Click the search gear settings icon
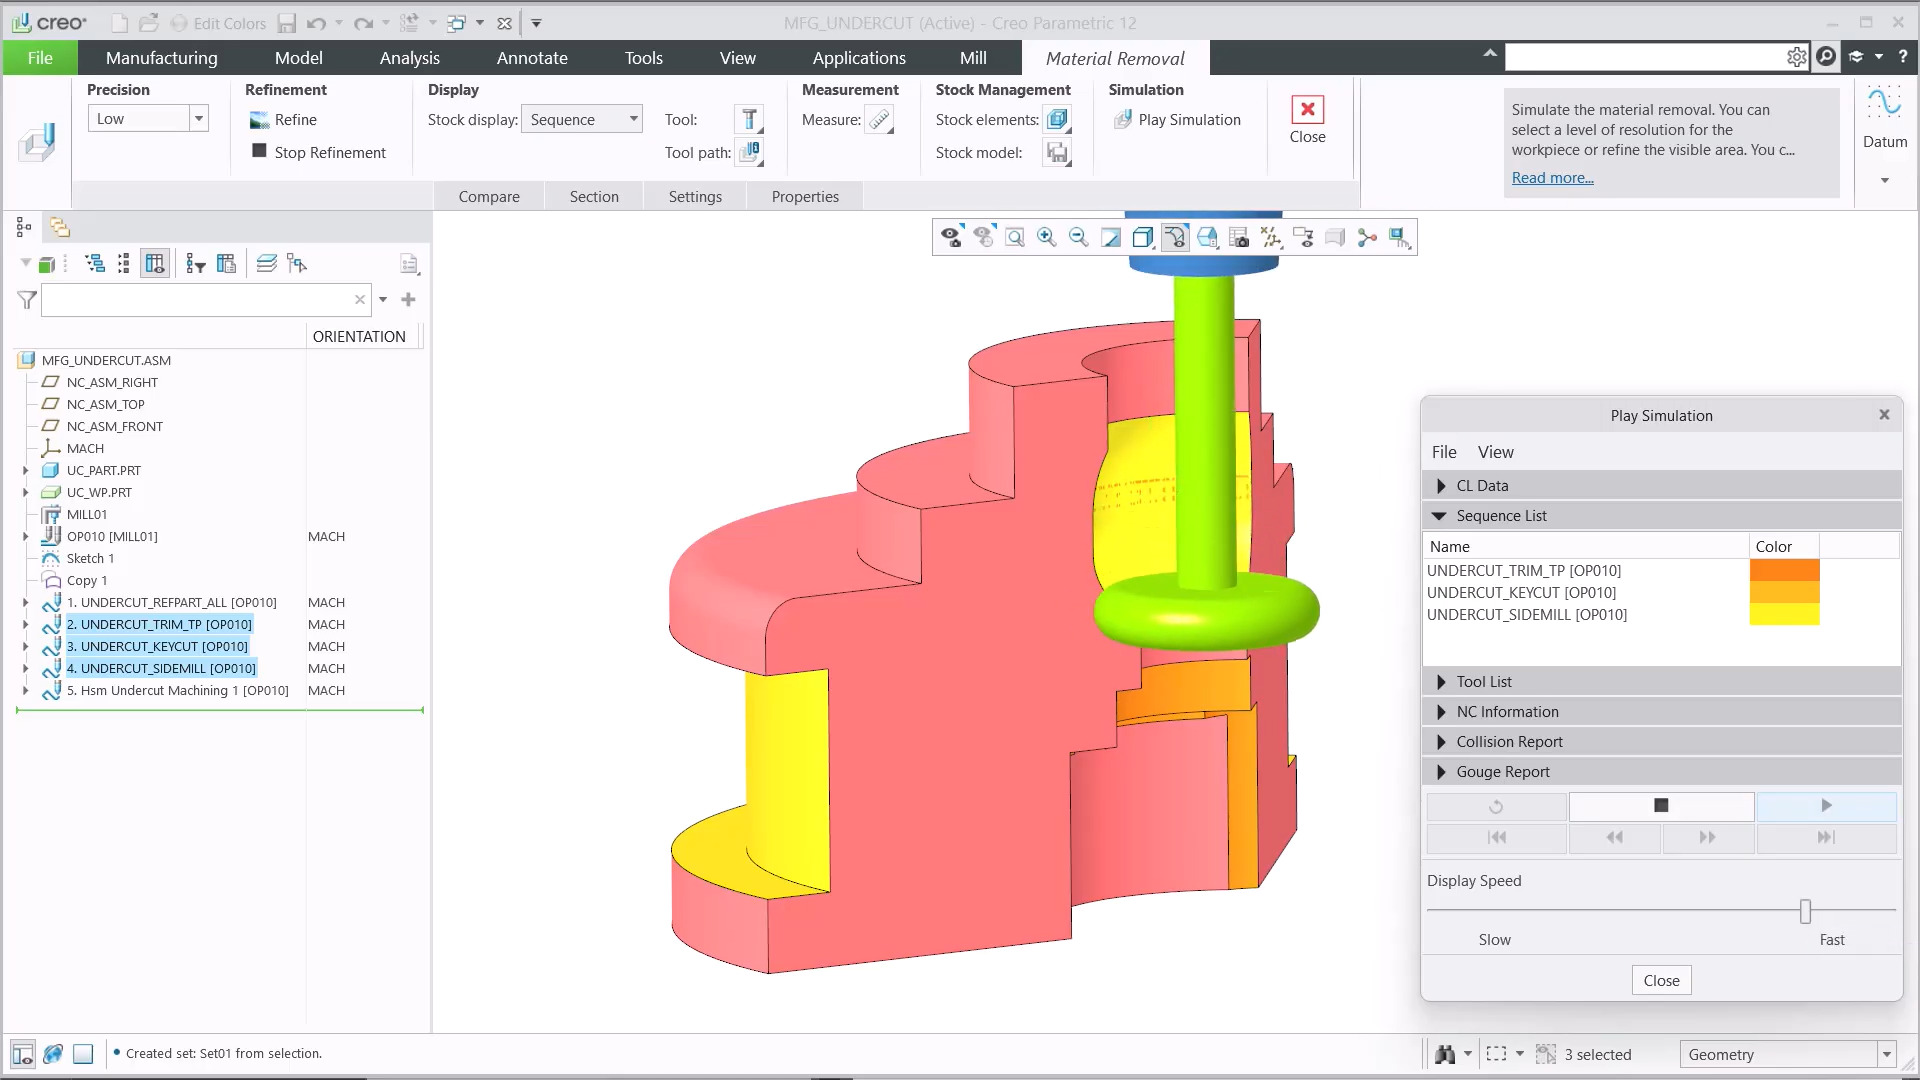Screen dimensions: 1920x1080 pos(1796,57)
